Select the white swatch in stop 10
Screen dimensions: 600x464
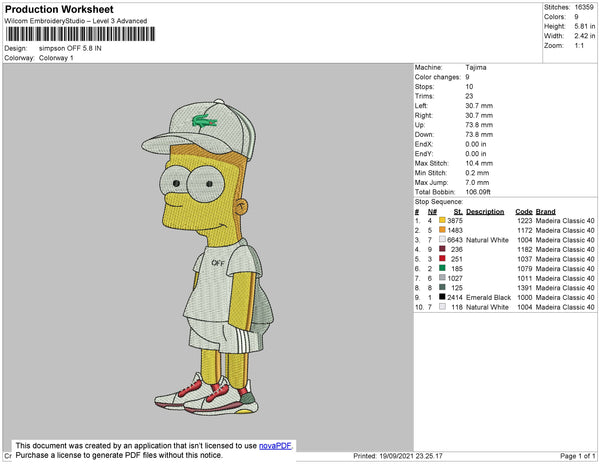(x=442, y=306)
